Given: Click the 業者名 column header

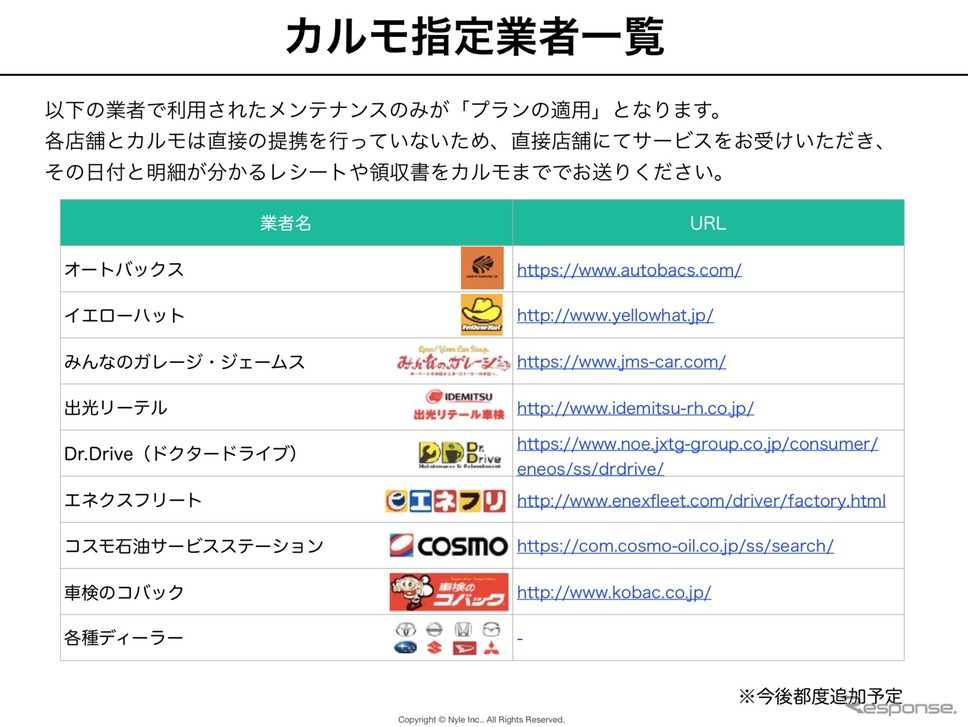Looking at the screenshot, I should (286, 223).
